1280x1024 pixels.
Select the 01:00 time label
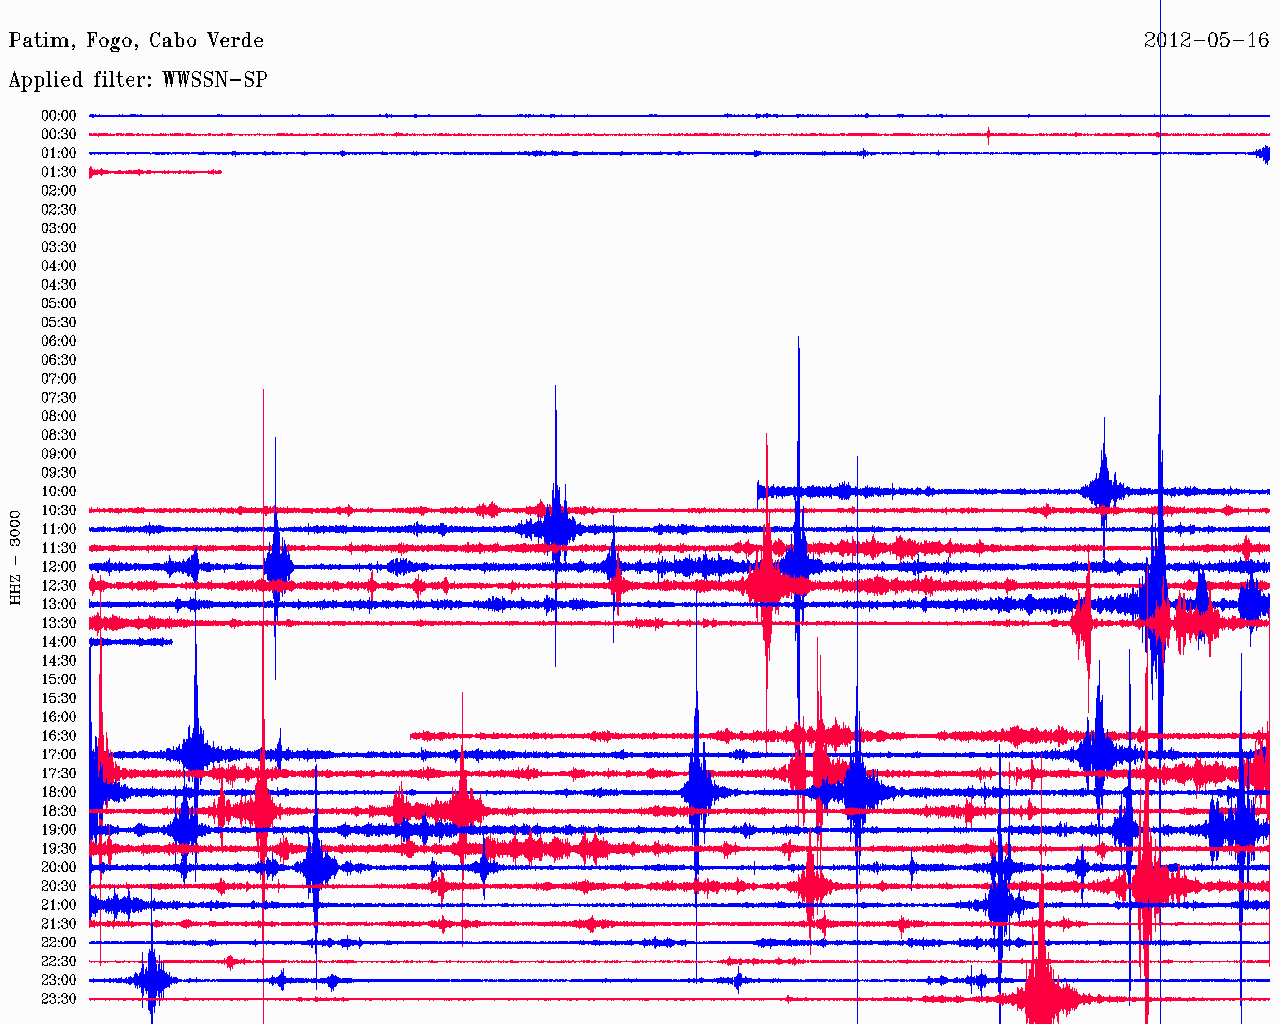(x=59, y=153)
